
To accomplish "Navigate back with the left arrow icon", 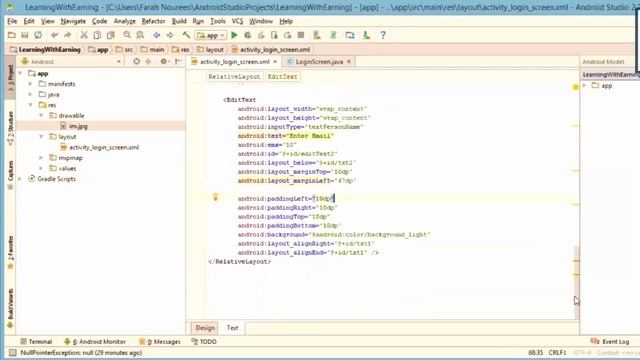I will pyautogui.click(x=156, y=36).
